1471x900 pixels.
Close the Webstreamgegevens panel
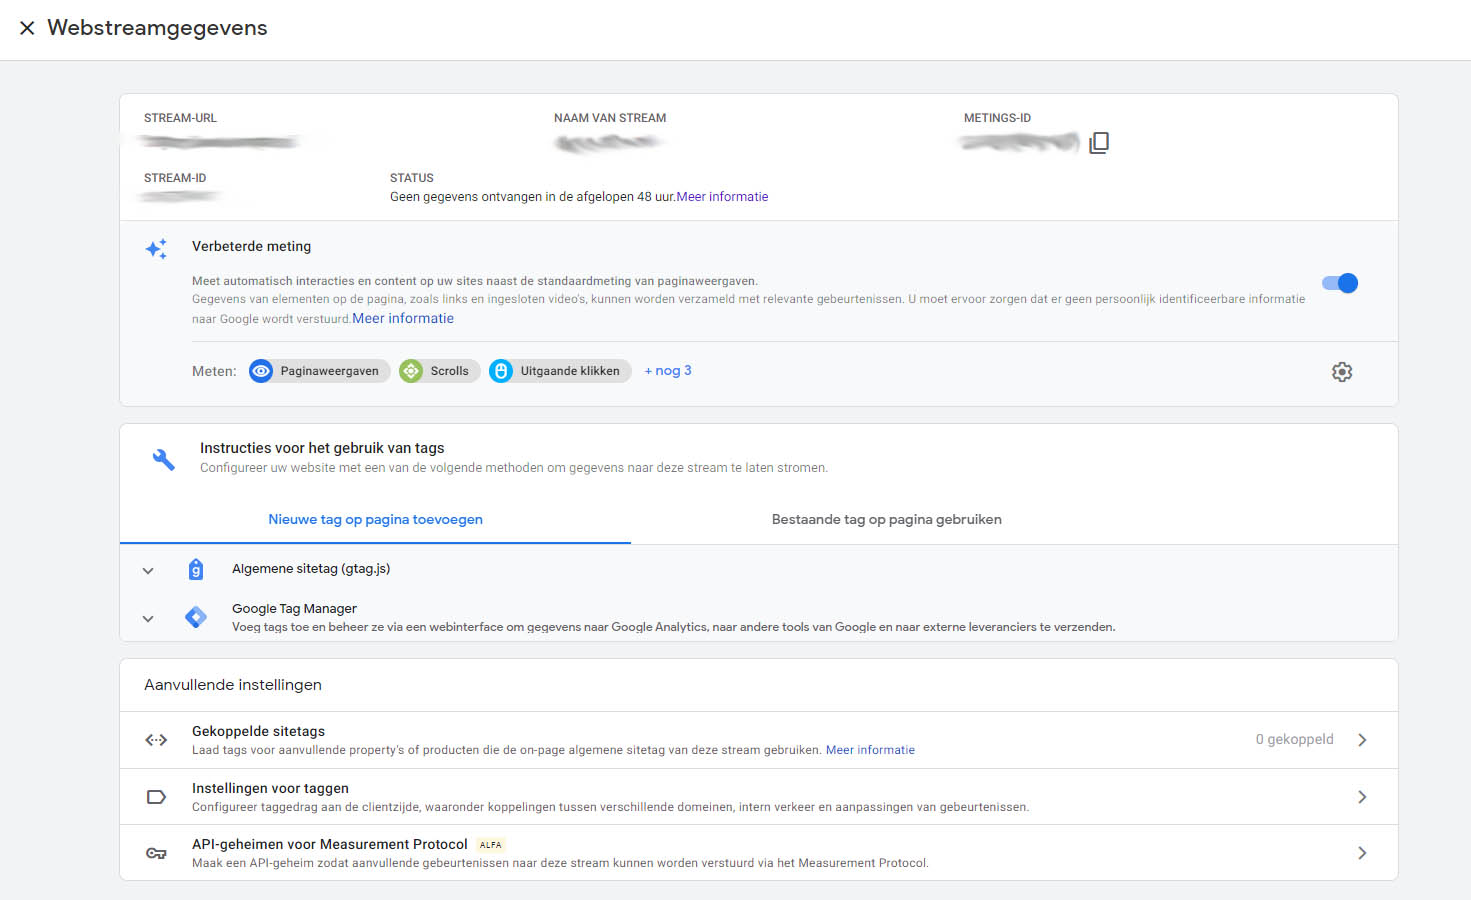click(x=27, y=28)
